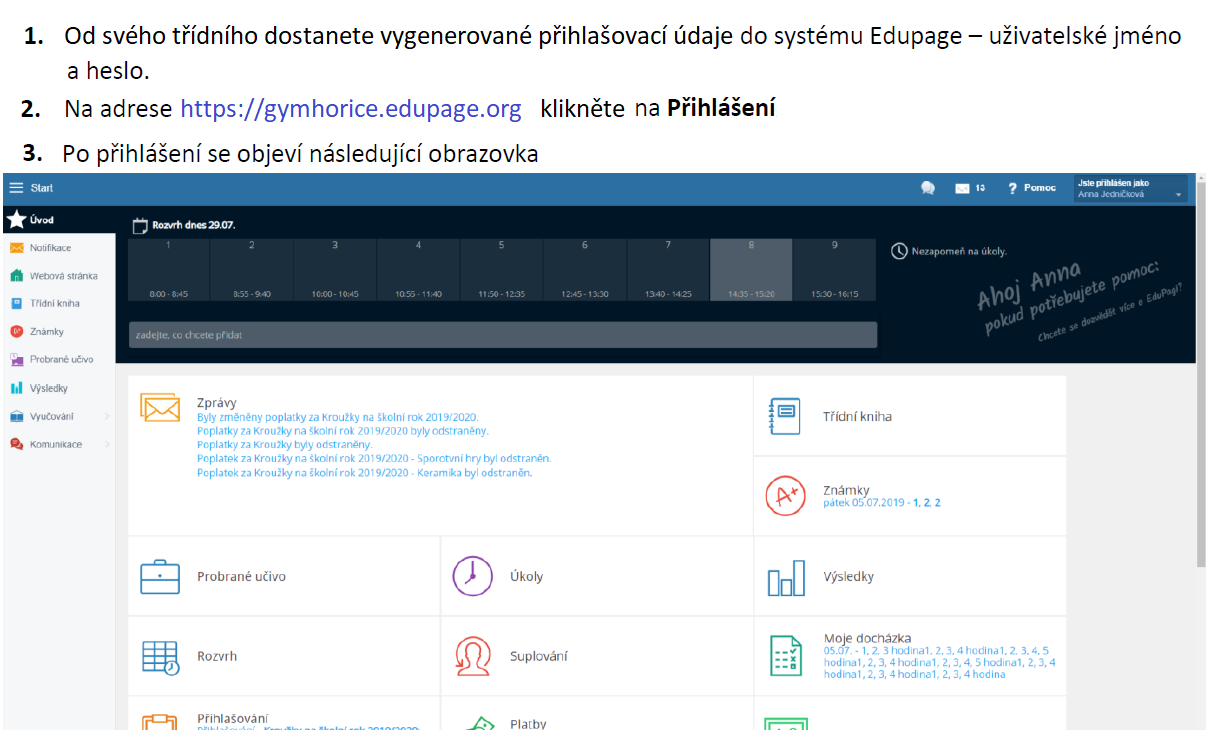This screenshot has width=1206, height=730.
Task: Select highlighted lesson 8 at 14:35 - 15:20
Action: 751,270
